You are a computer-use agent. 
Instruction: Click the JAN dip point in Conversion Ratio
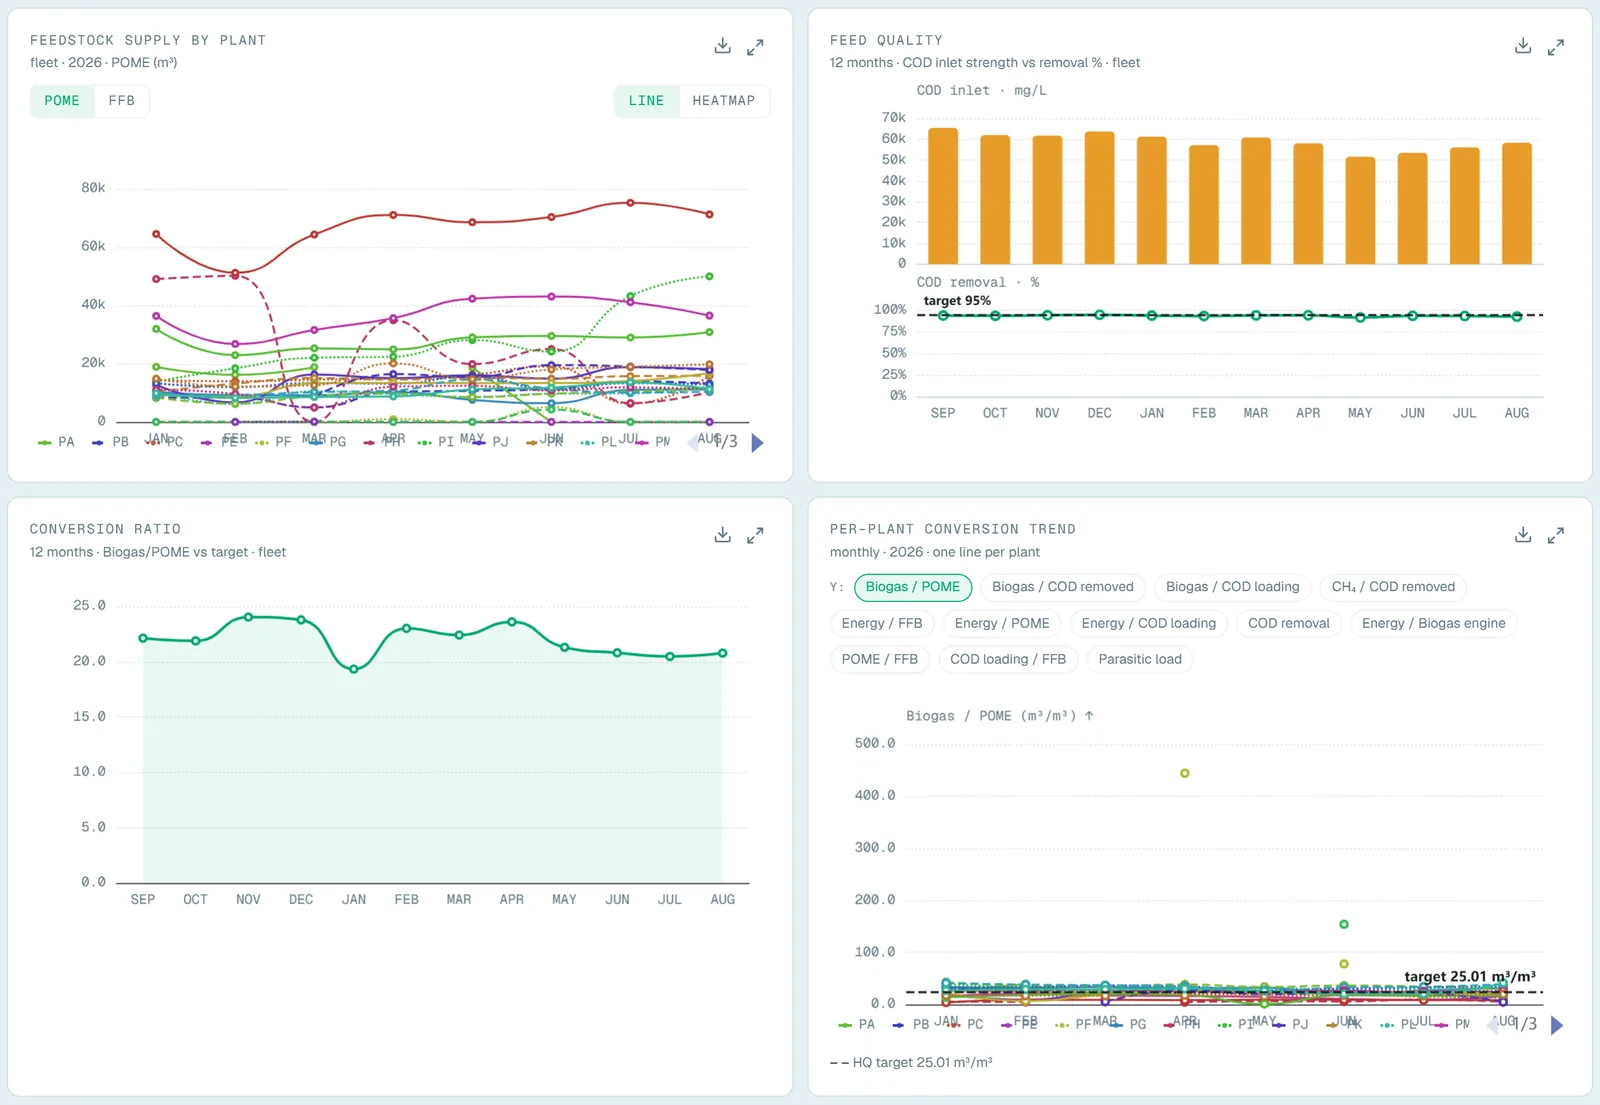354,669
